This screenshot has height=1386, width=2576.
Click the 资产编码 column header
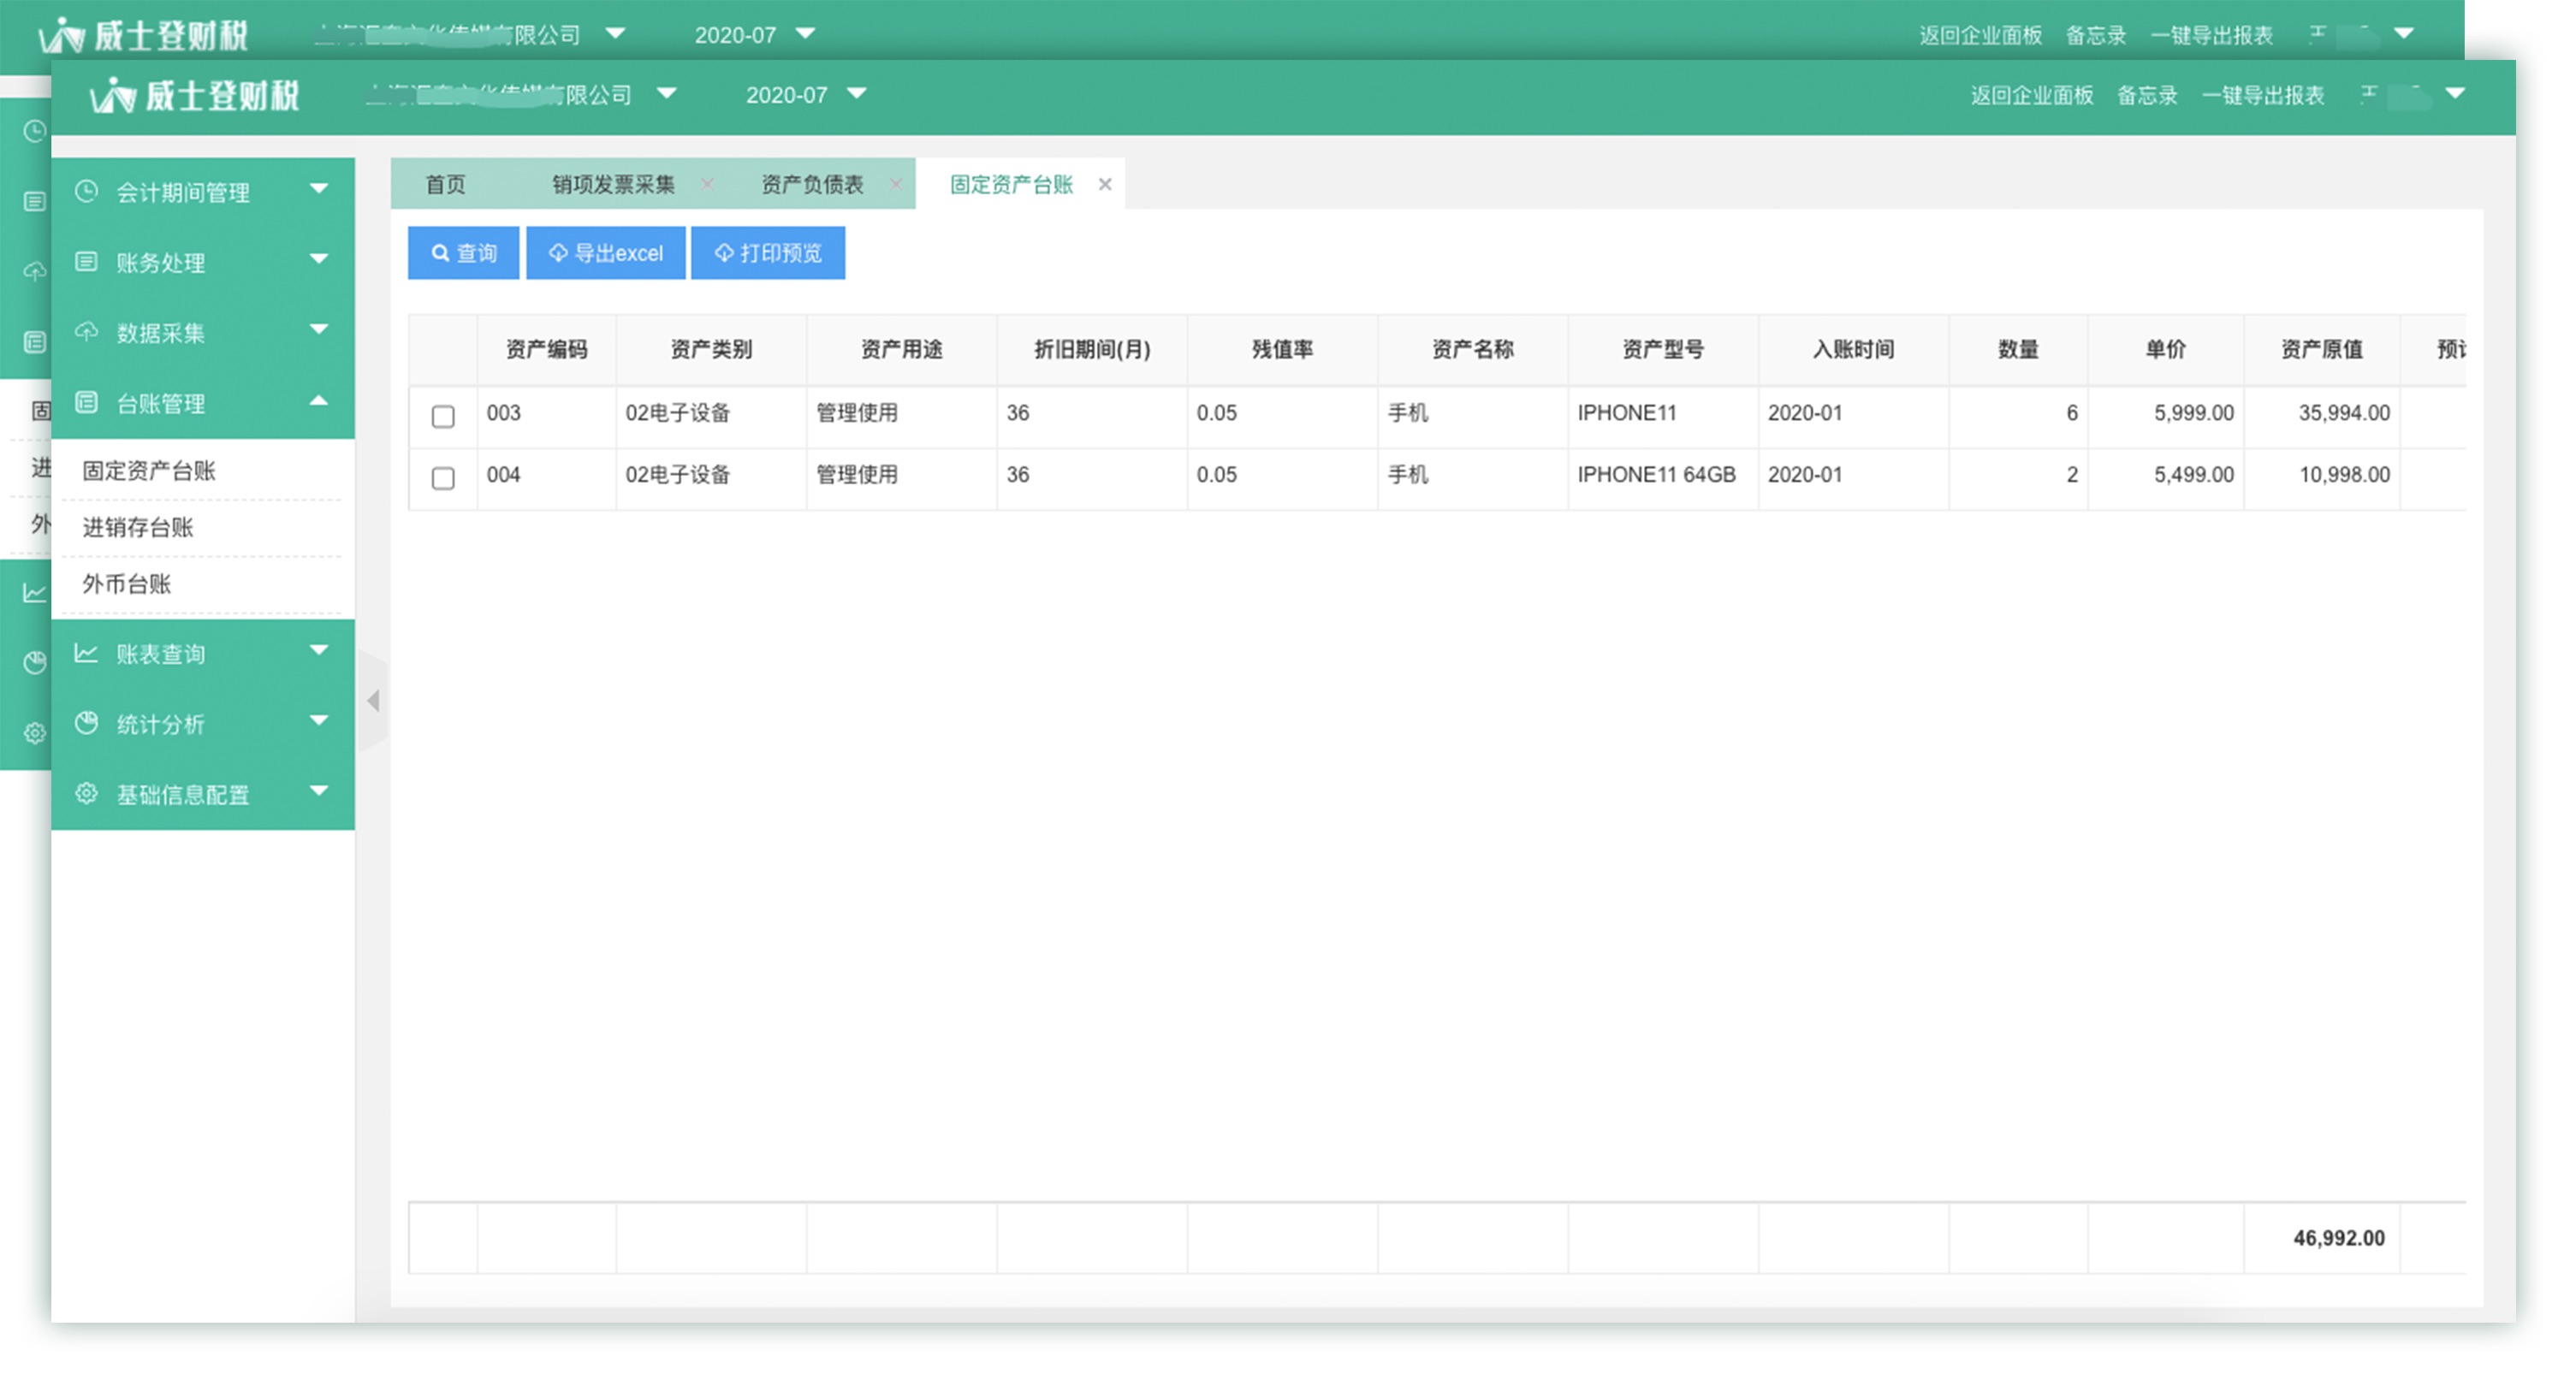coord(547,349)
